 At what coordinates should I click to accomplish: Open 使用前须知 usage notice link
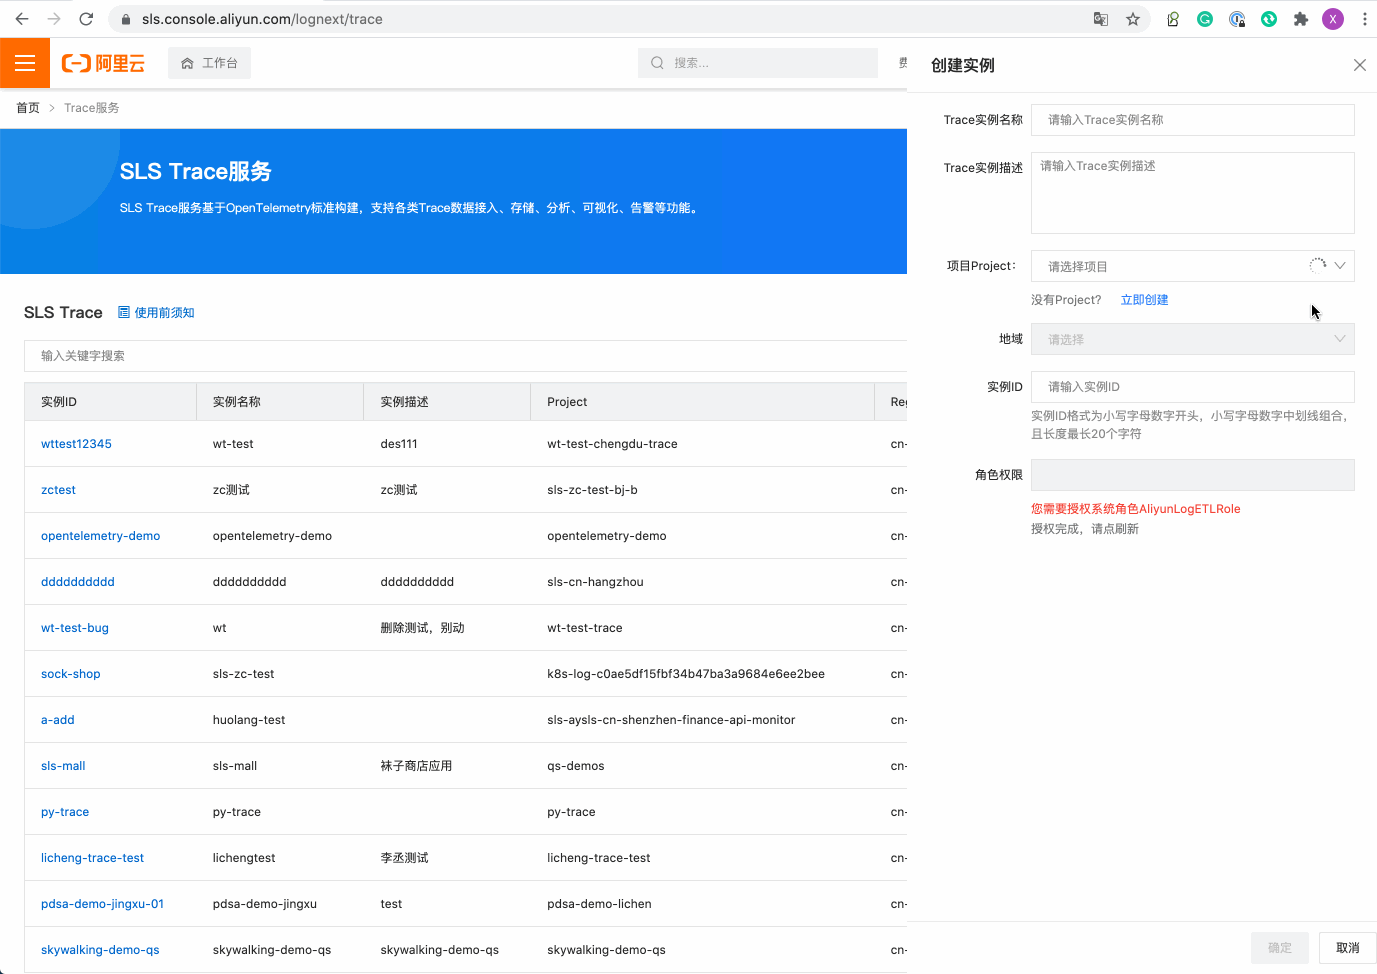[x=156, y=313]
